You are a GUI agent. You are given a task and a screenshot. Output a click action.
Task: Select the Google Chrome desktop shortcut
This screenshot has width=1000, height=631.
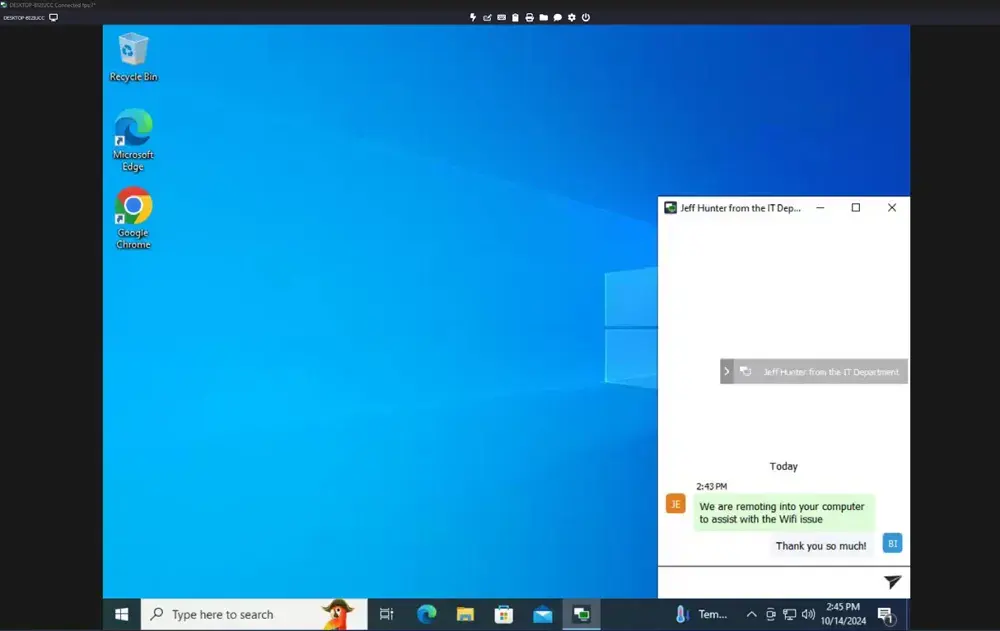pyautogui.click(x=133, y=218)
